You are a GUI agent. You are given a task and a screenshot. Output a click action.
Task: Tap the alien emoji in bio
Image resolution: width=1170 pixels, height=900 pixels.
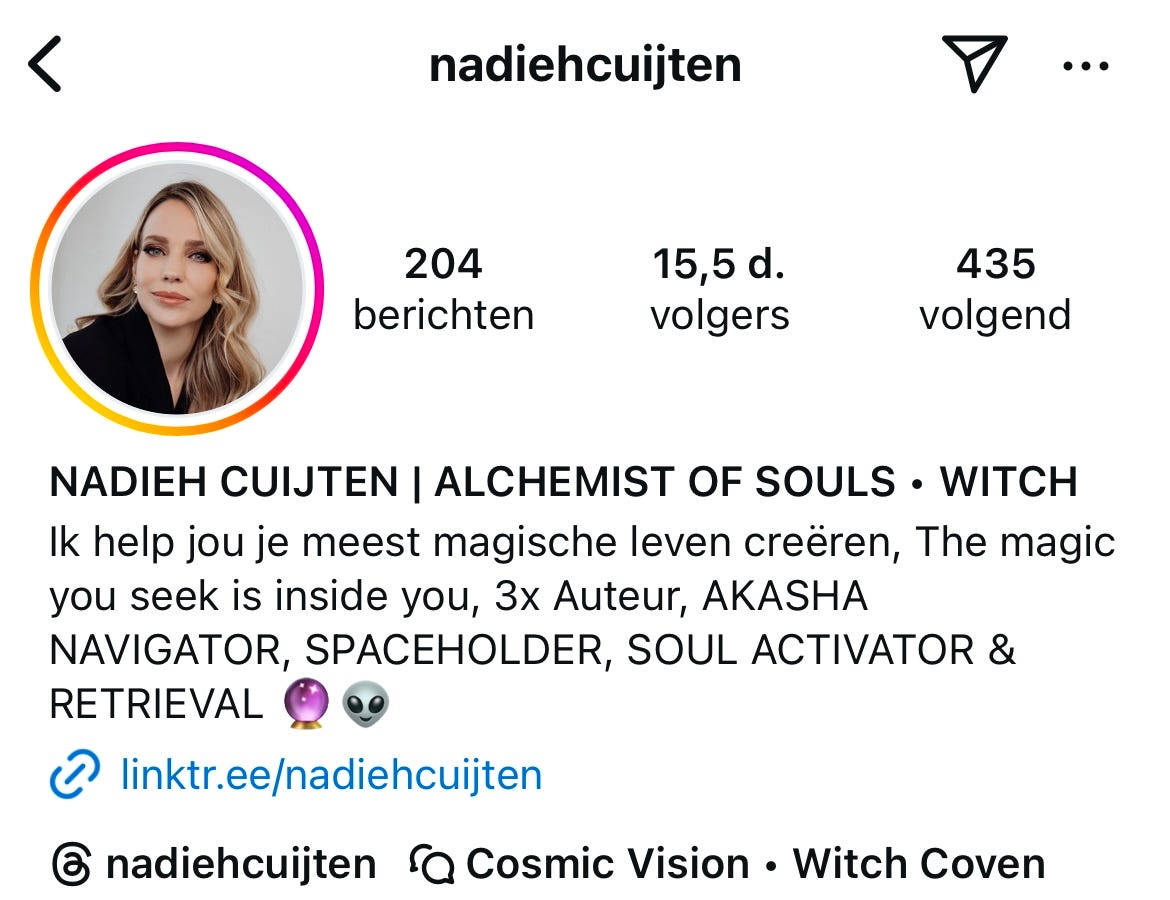click(x=366, y=703)
